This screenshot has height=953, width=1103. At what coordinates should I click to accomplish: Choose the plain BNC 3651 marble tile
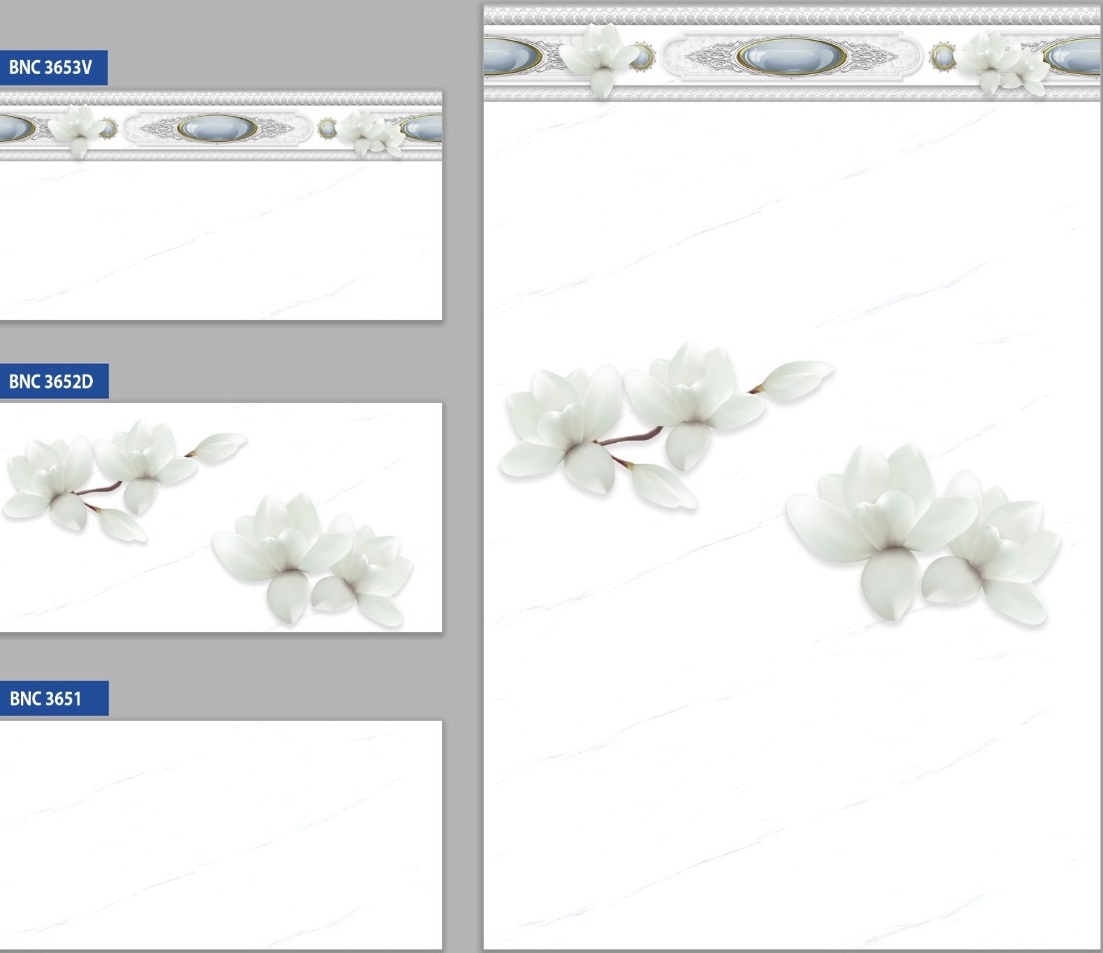(220, 834)
